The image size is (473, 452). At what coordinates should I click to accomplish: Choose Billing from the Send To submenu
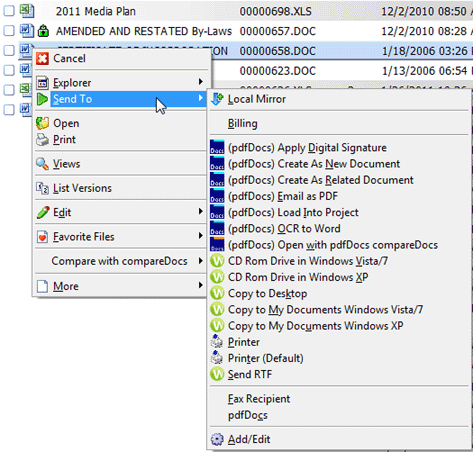(x=243, y=123)
